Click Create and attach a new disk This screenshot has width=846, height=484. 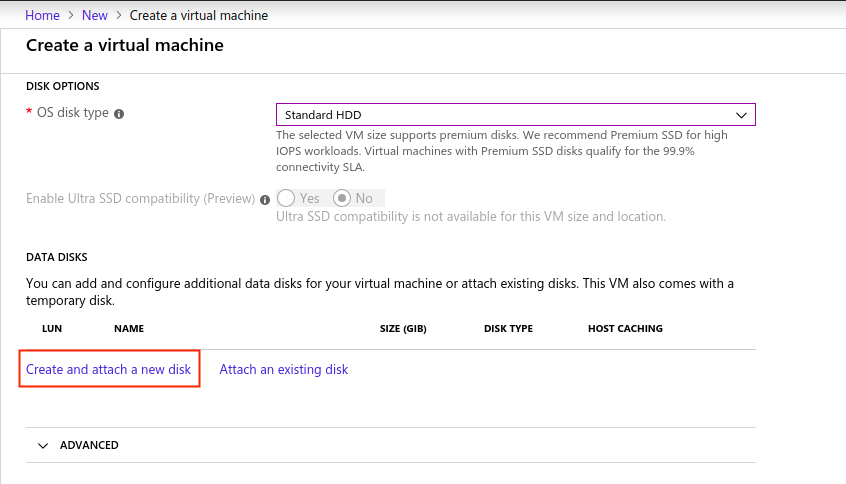pyautogui.click(x=108, y=369)
